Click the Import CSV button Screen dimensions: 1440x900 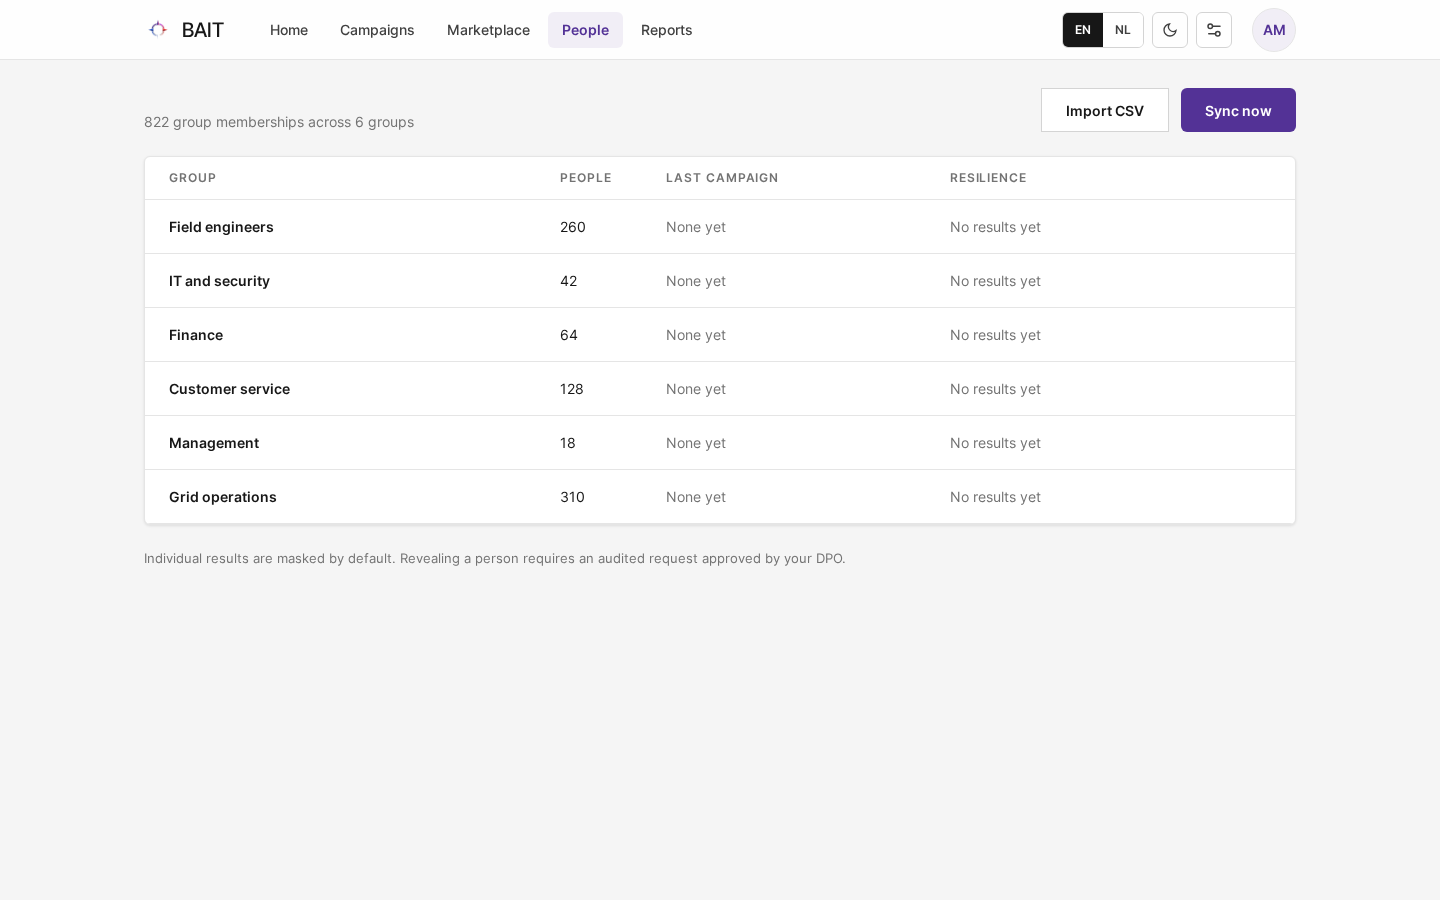click(x=1105, y=110)
